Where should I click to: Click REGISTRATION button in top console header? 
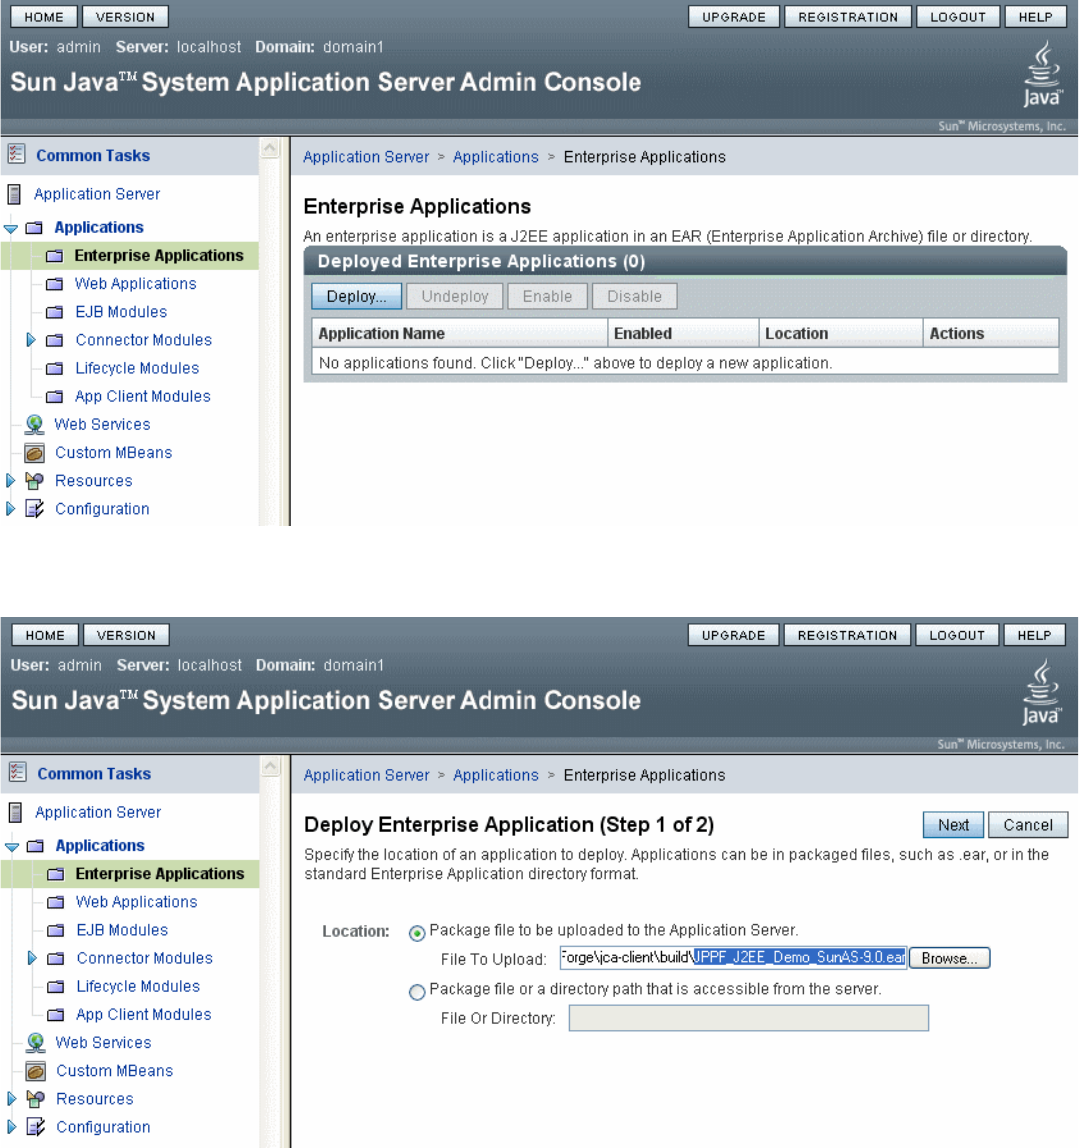click(x=848, y=17)
